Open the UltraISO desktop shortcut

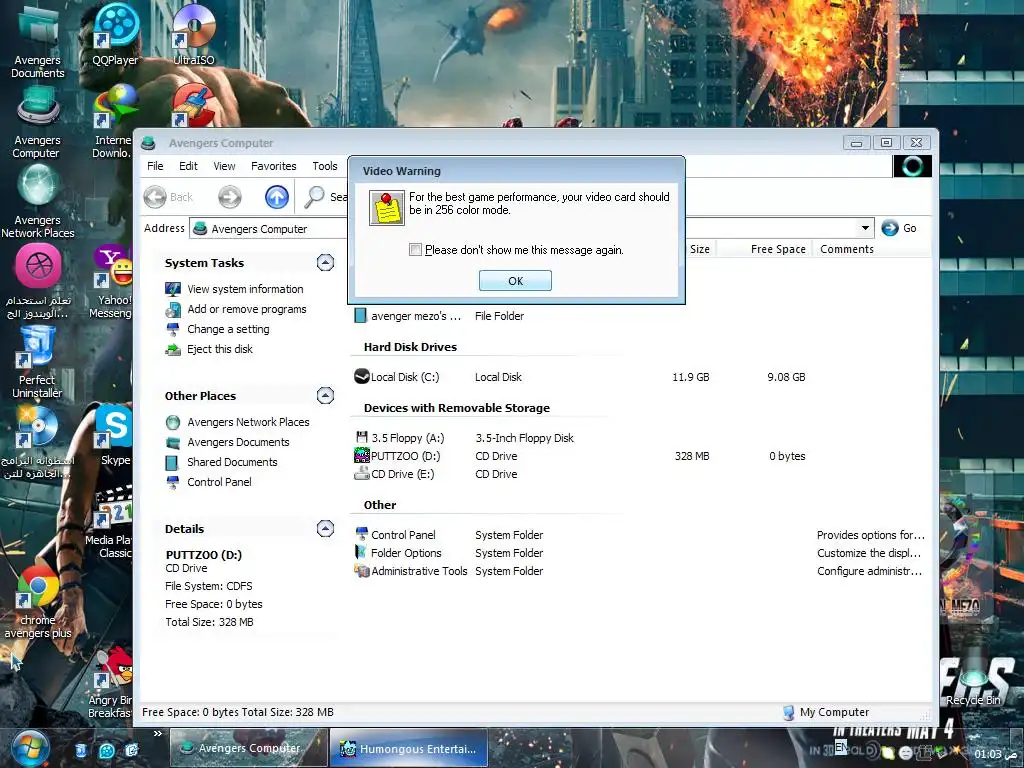[x=193, y=34]
